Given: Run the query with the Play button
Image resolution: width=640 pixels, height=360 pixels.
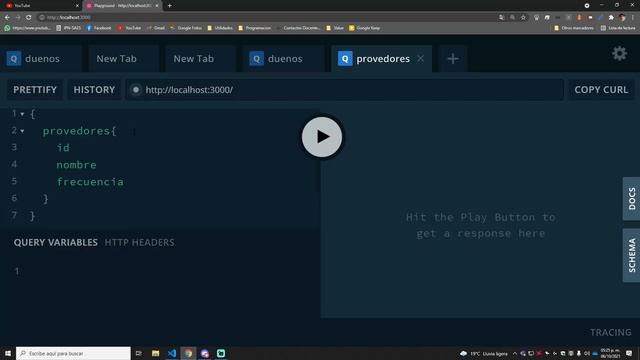Looking at the screenshot, I should tap(322, 137).
